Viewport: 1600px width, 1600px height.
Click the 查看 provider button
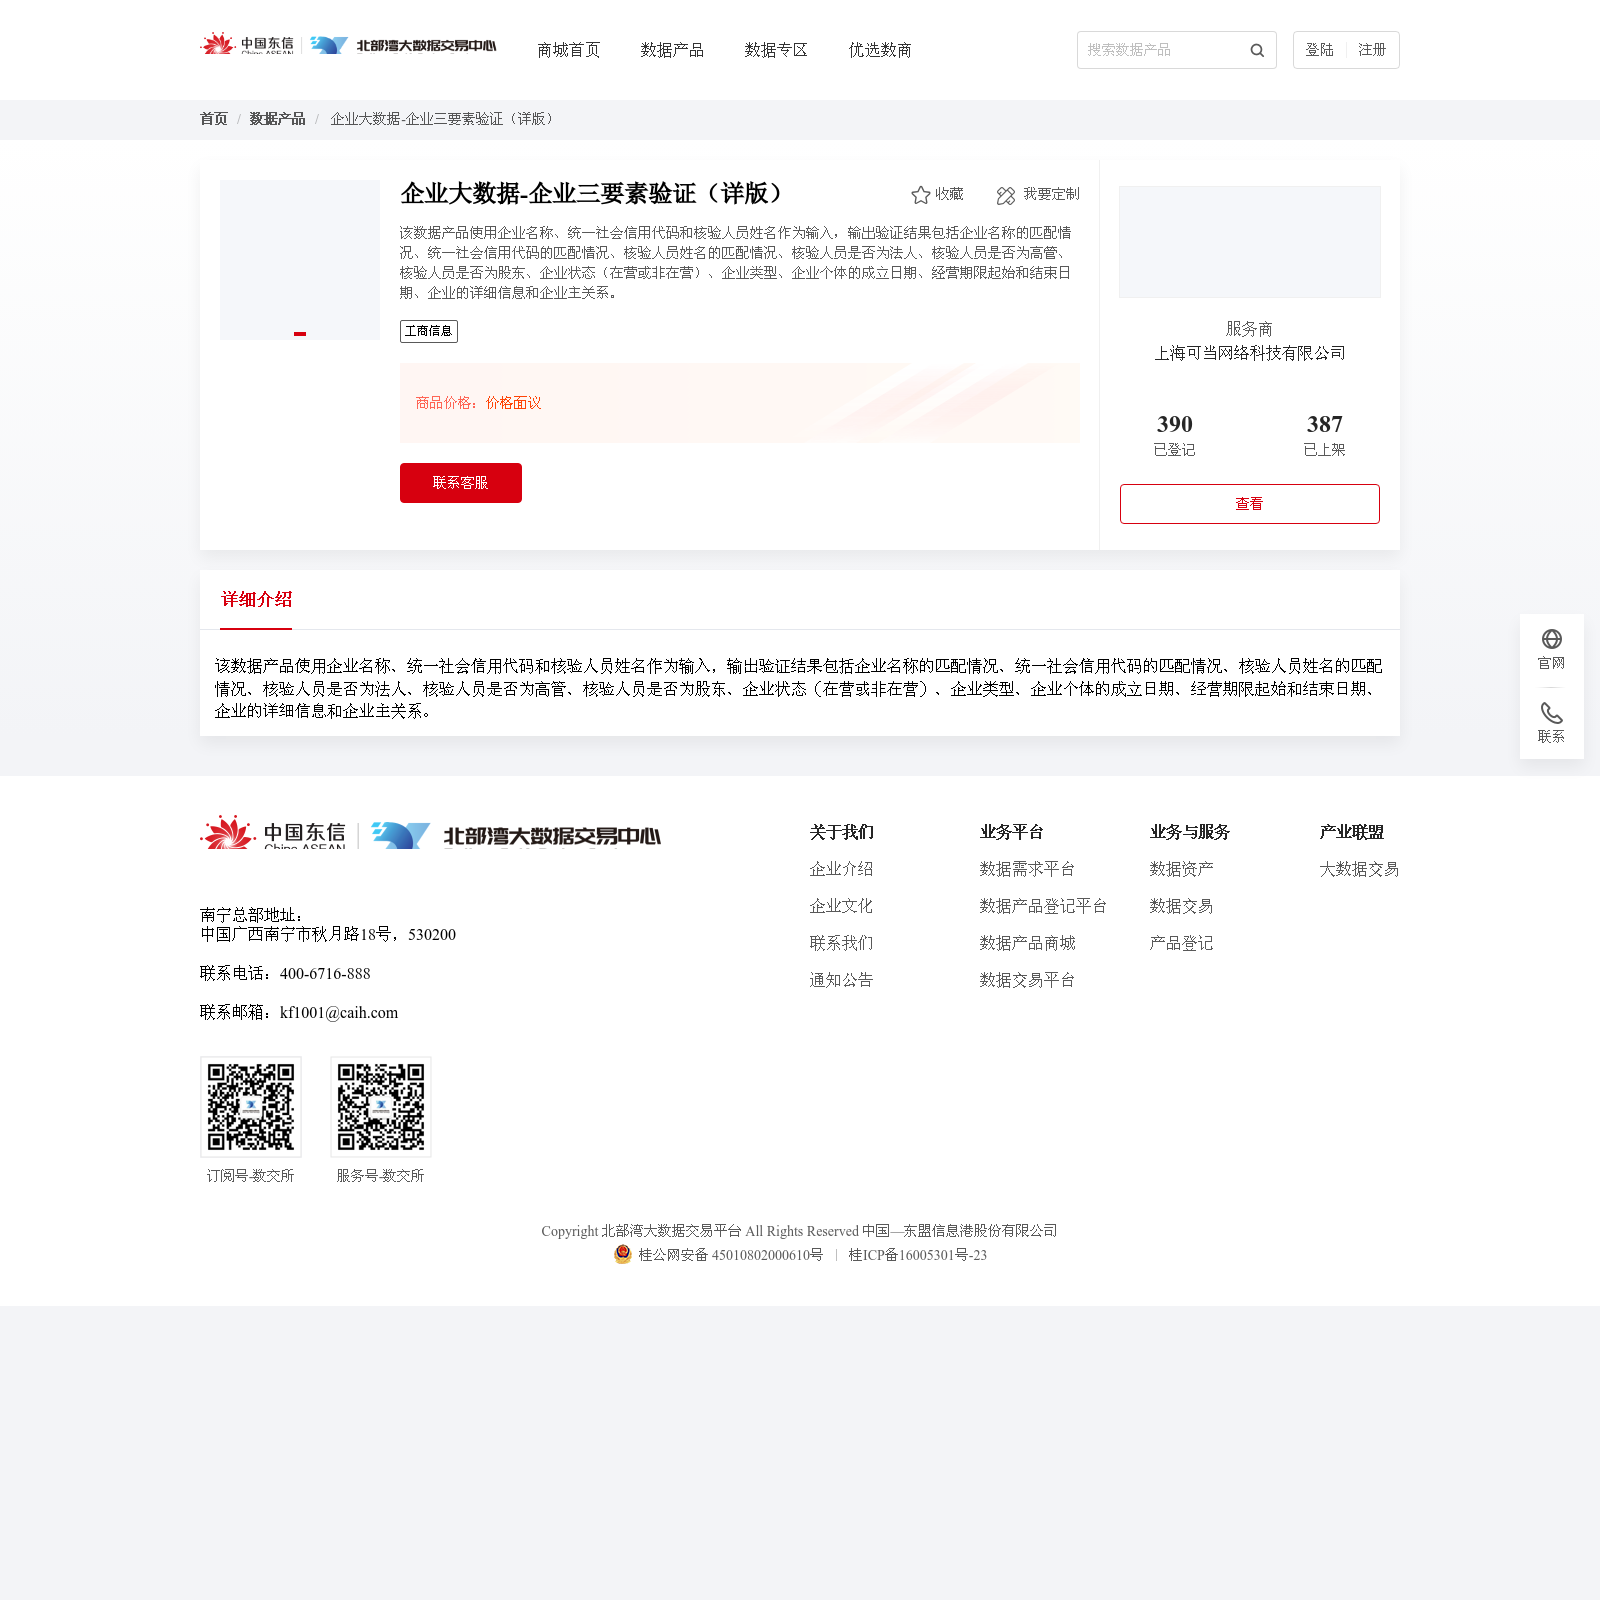(1250, 504)
